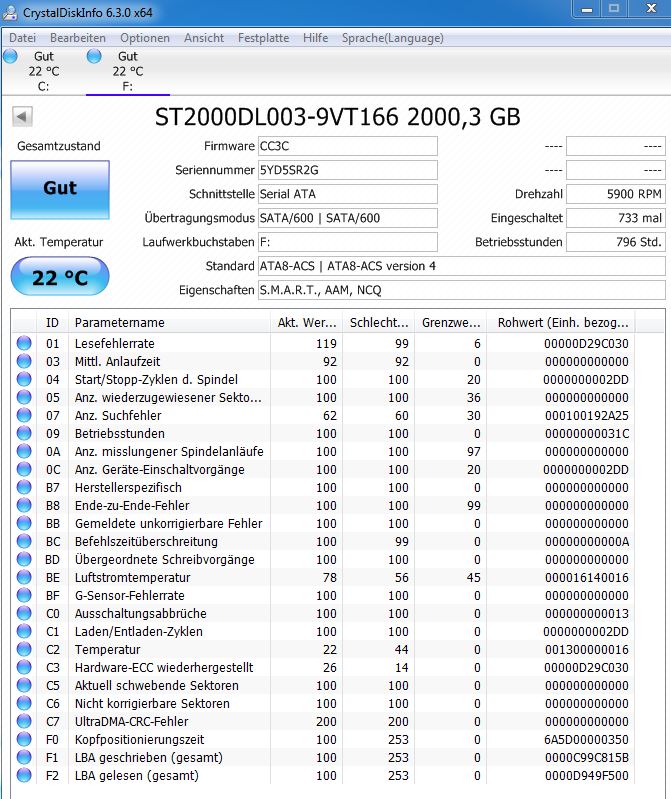Click the Firmware field CC3C
Screen dimensions: 671x799
click(347, 146)
